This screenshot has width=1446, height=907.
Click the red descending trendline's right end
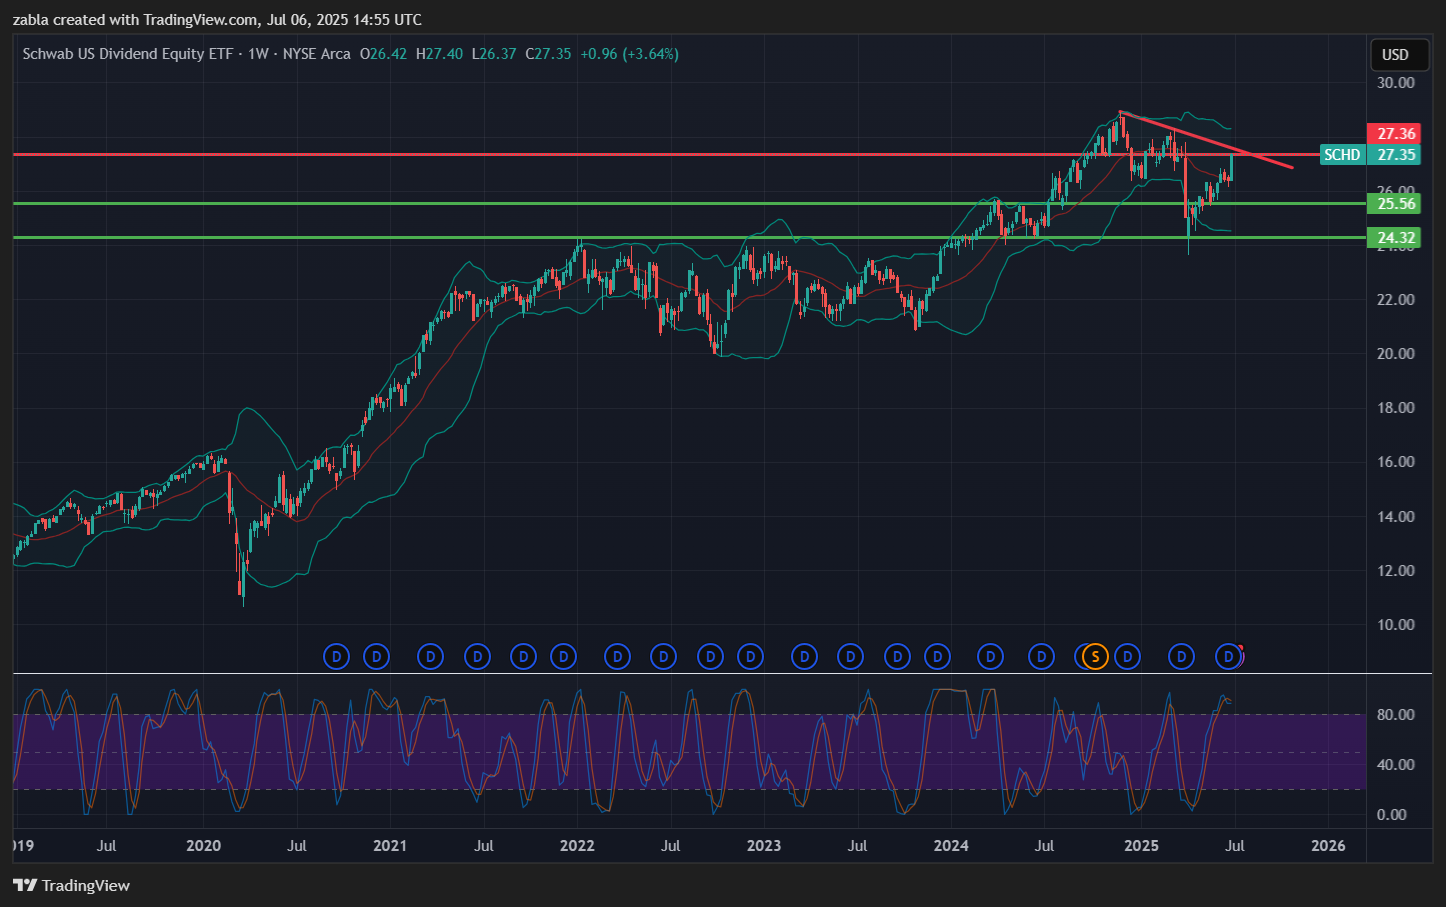(x=1291, y=166)
